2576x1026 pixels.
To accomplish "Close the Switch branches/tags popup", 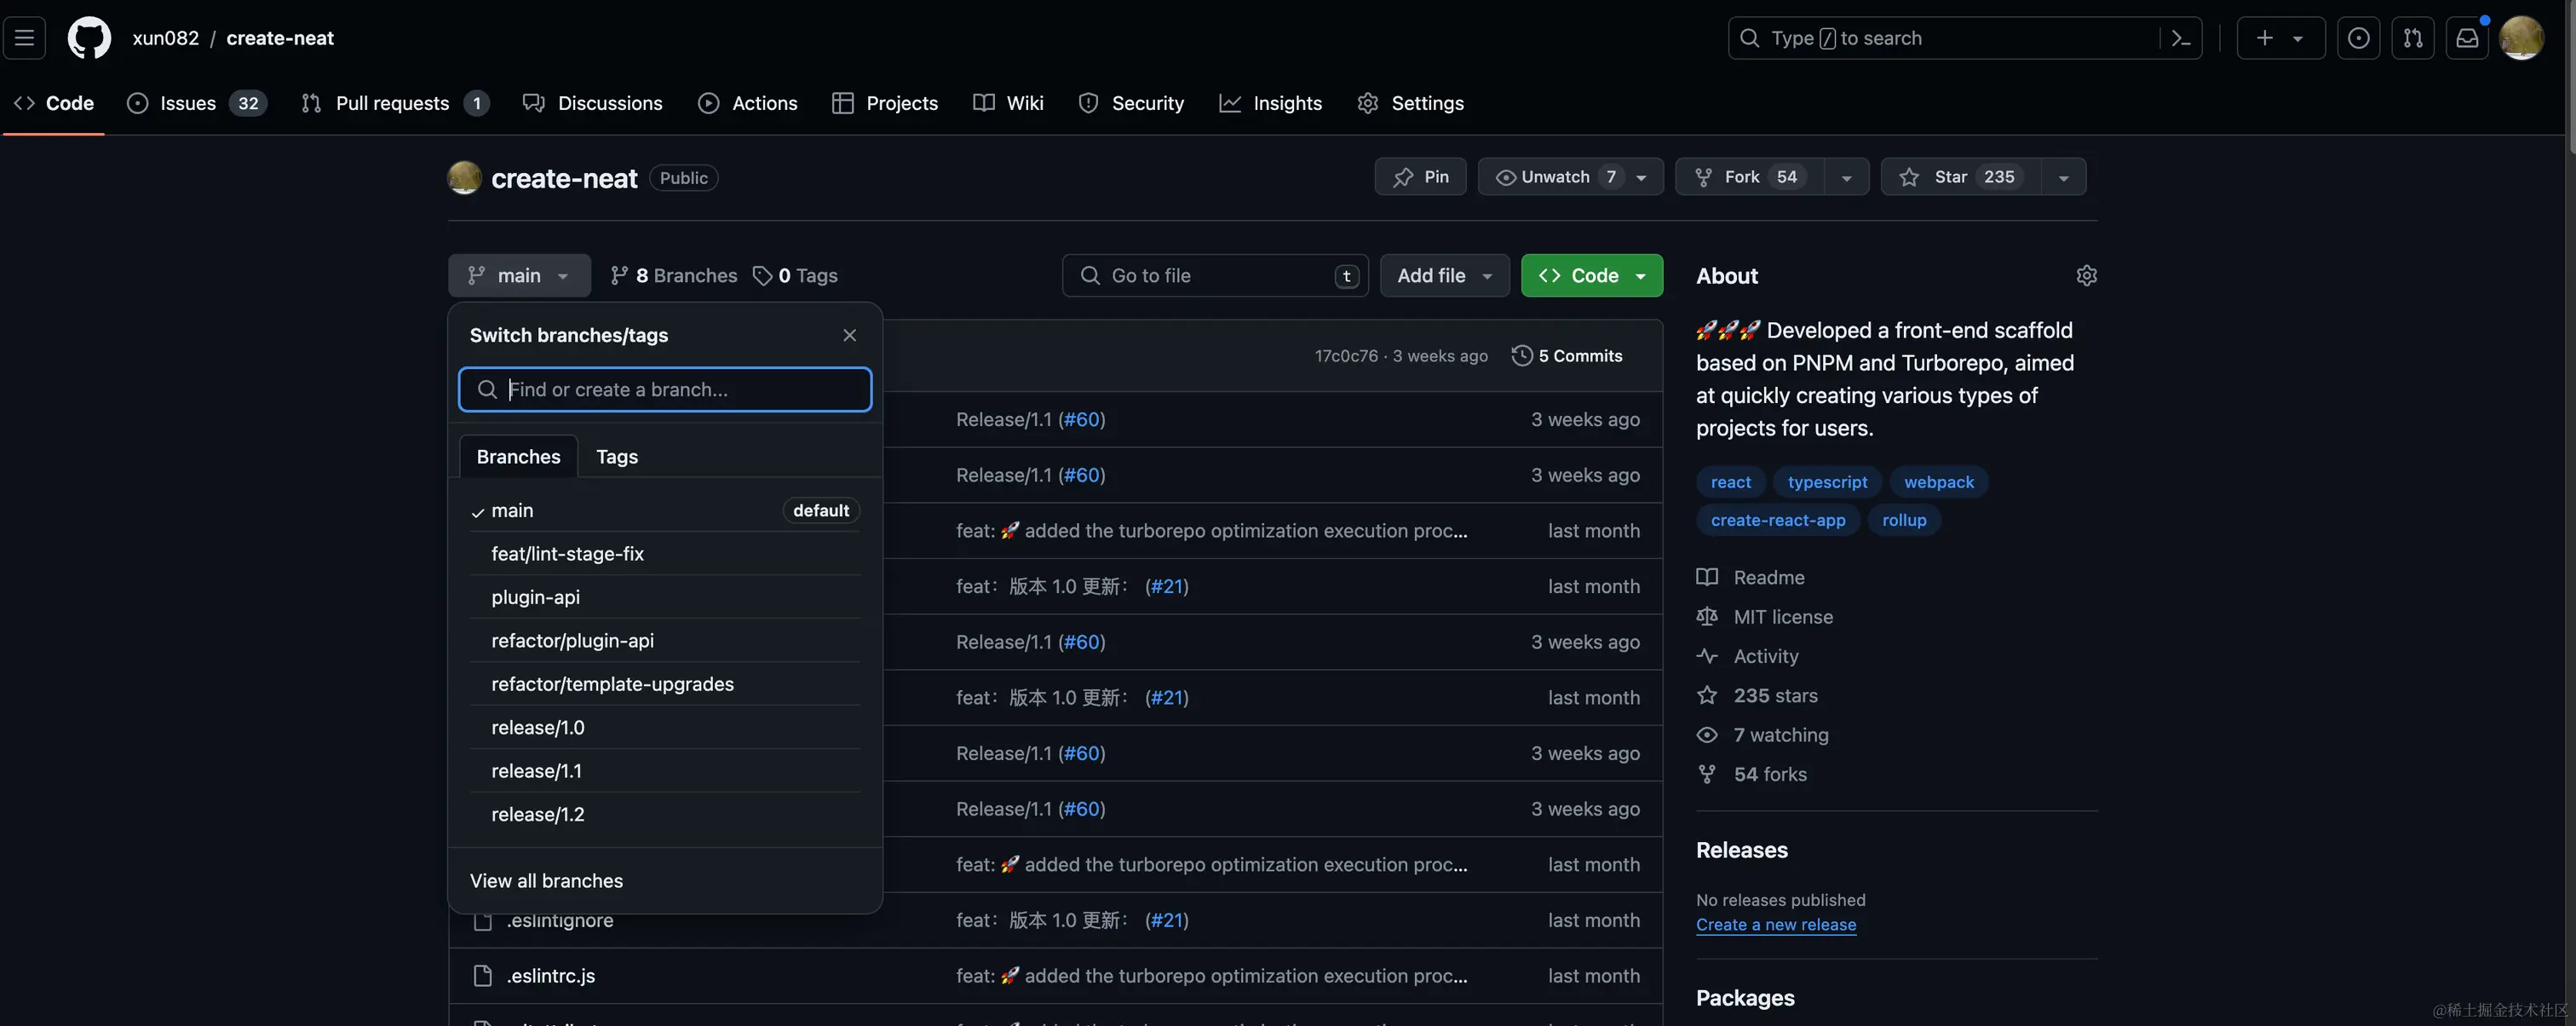I will pos(849,335).
